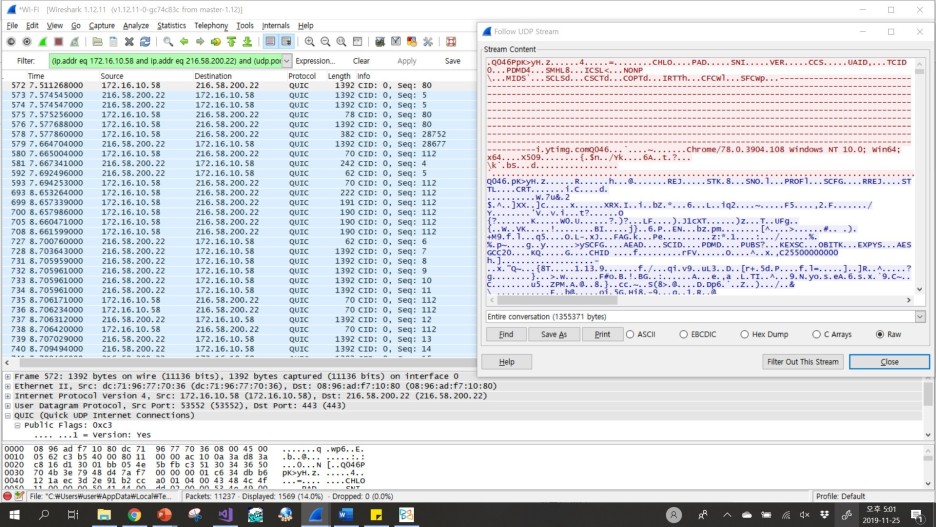Screen dimensions: 936x527
Task: Open Chrome from the taskbar
Action: coord(134,514)
